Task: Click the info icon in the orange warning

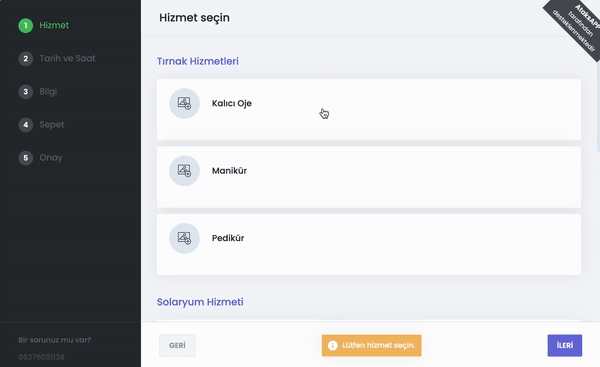Action: (x=333, y=346)
